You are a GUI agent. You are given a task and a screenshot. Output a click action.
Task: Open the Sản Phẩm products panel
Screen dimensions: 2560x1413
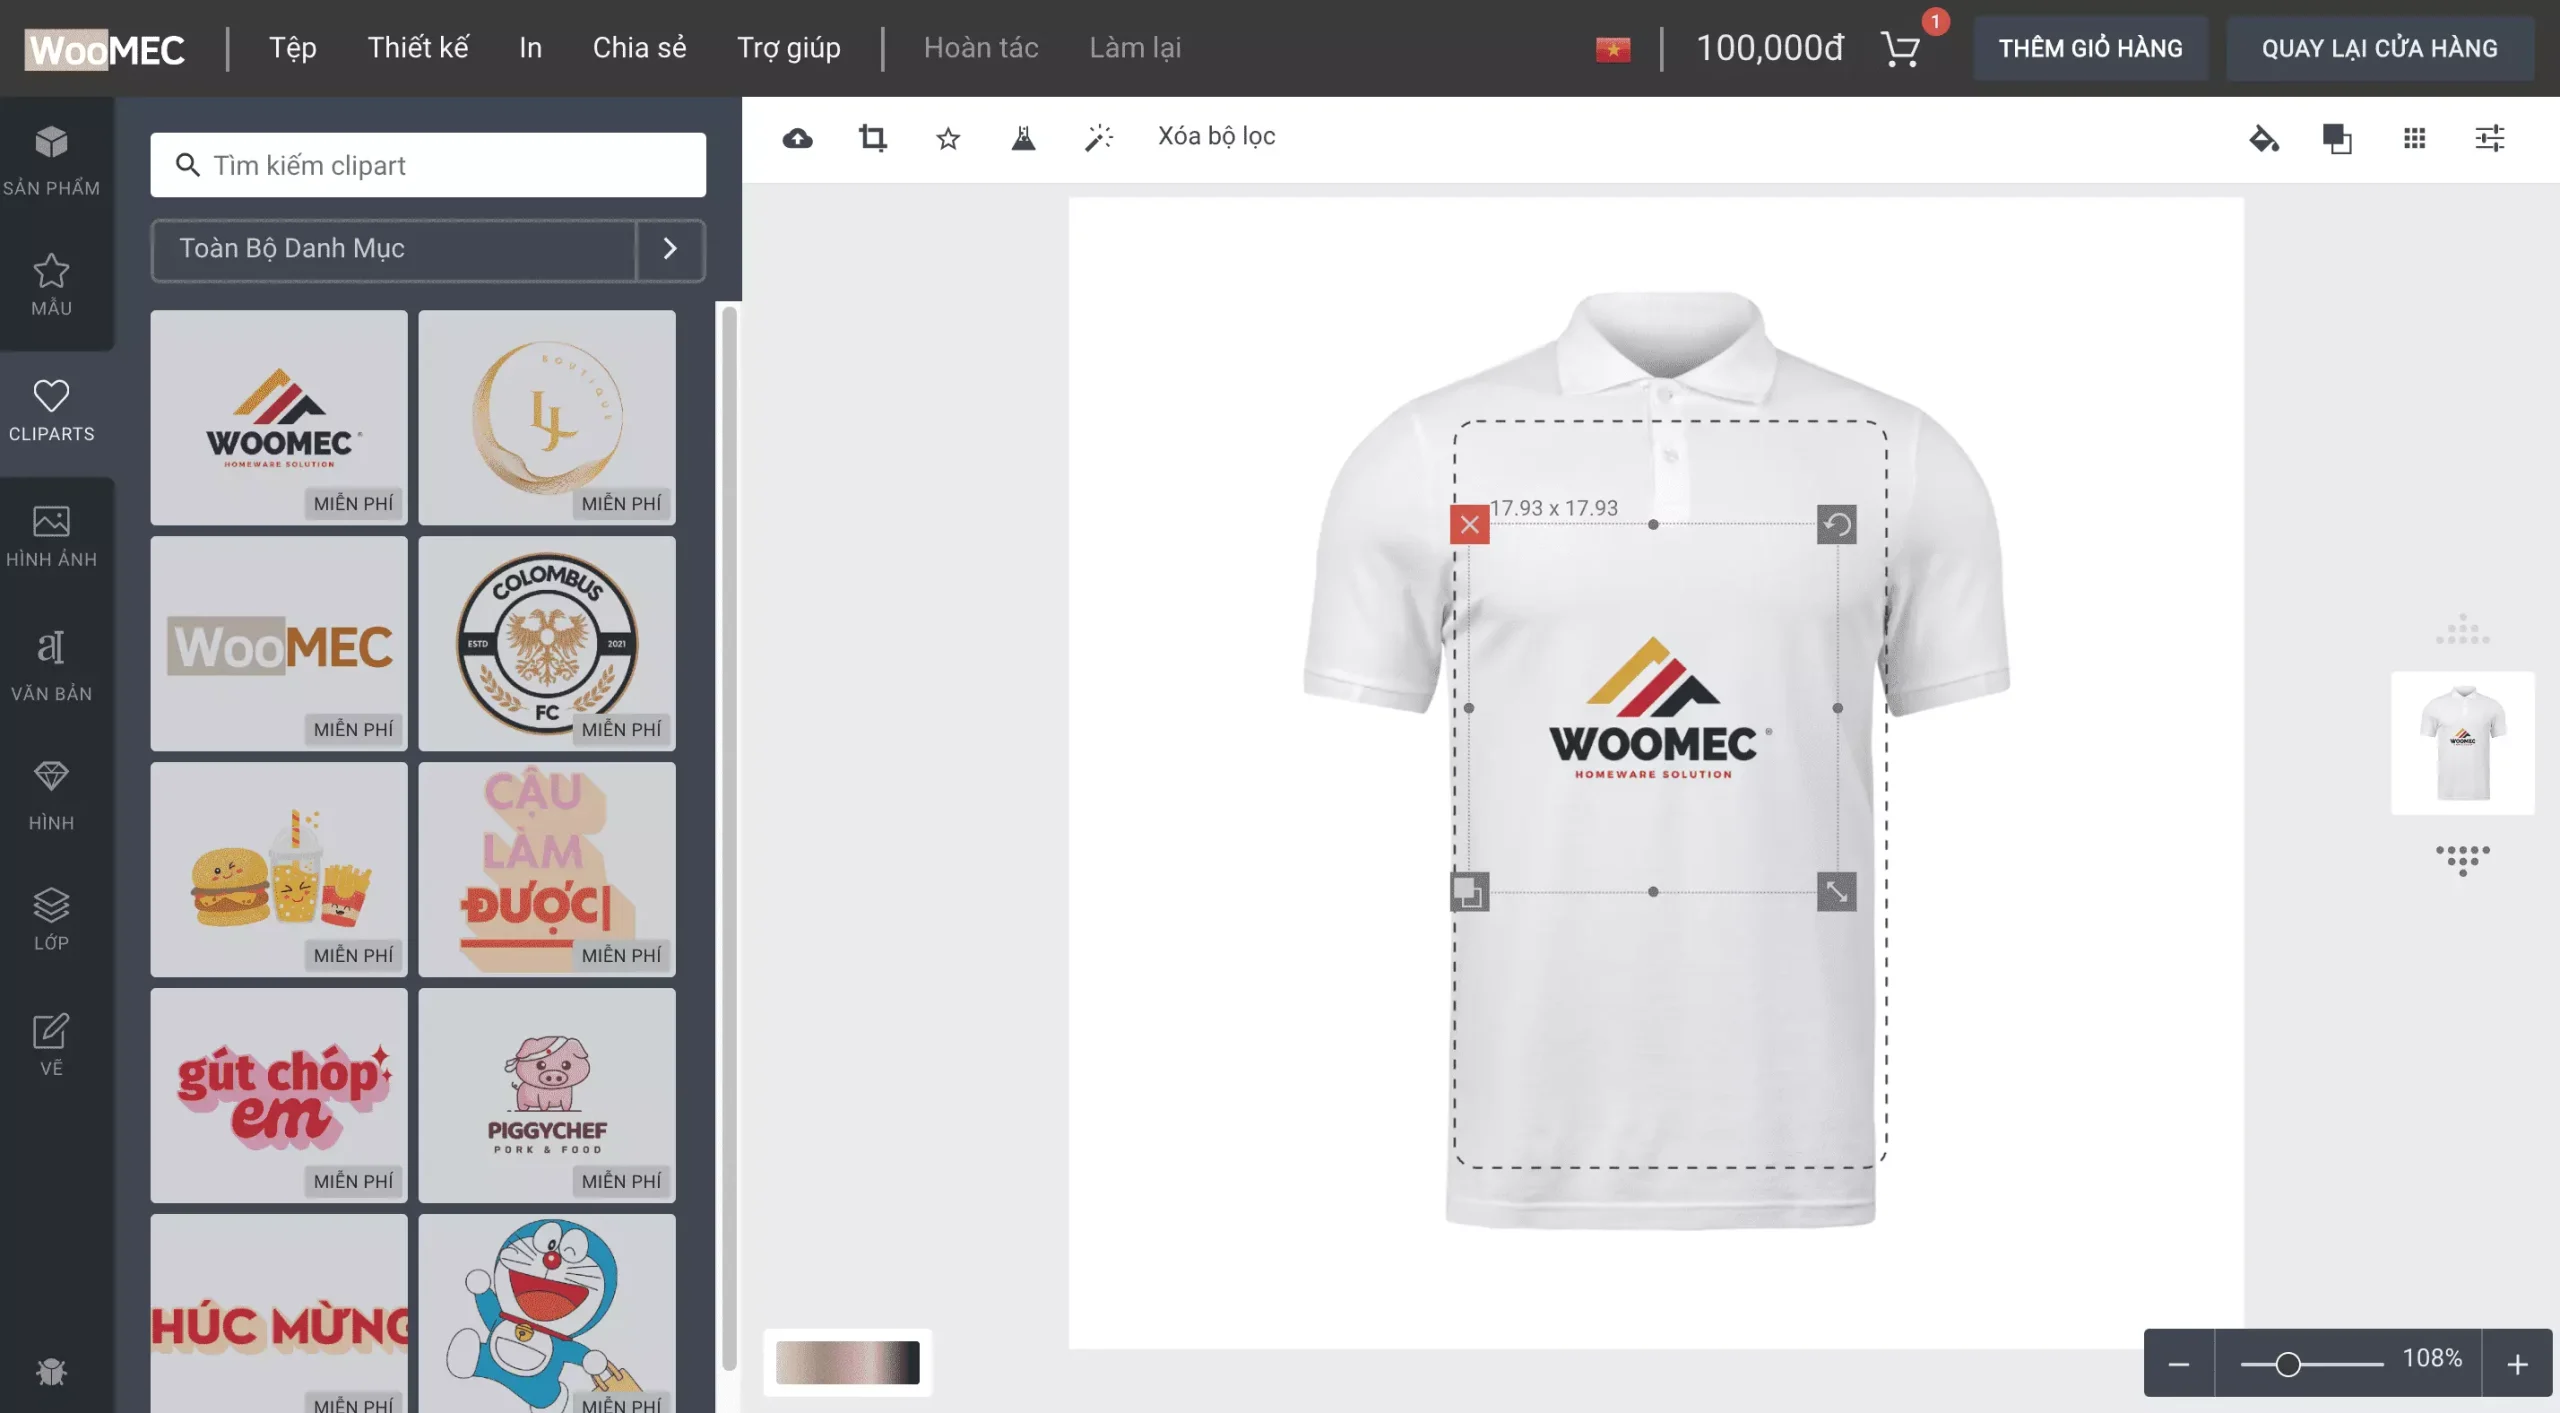[51, 160]
